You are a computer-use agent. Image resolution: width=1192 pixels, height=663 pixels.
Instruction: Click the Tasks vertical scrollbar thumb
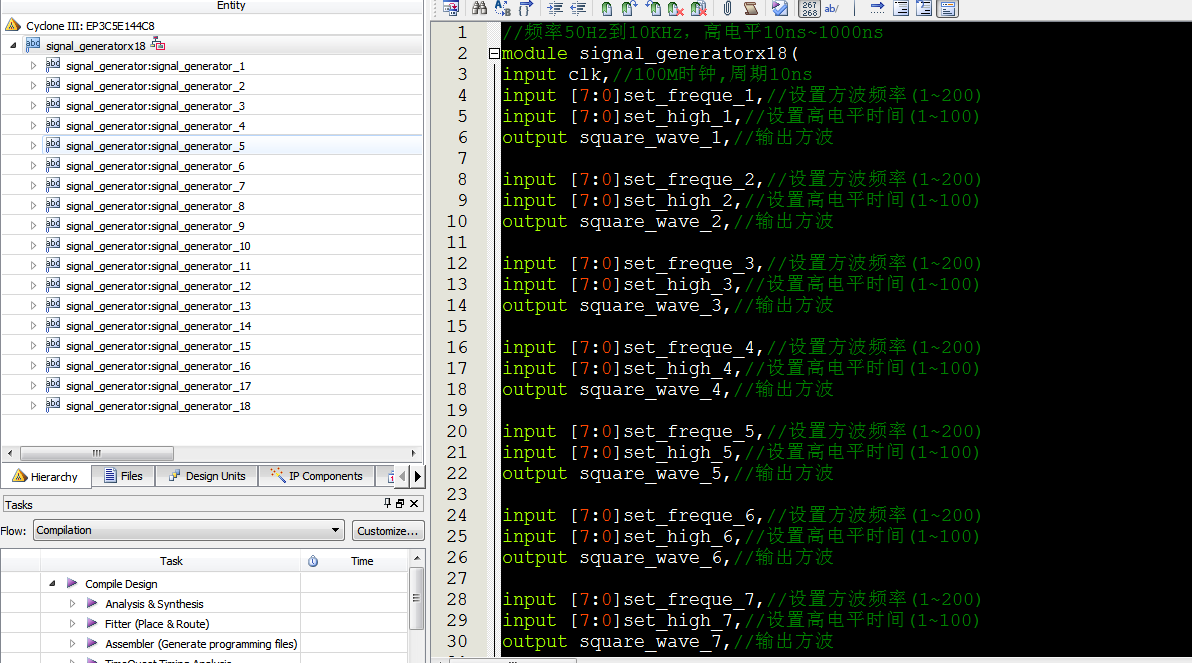coord(416,598)
